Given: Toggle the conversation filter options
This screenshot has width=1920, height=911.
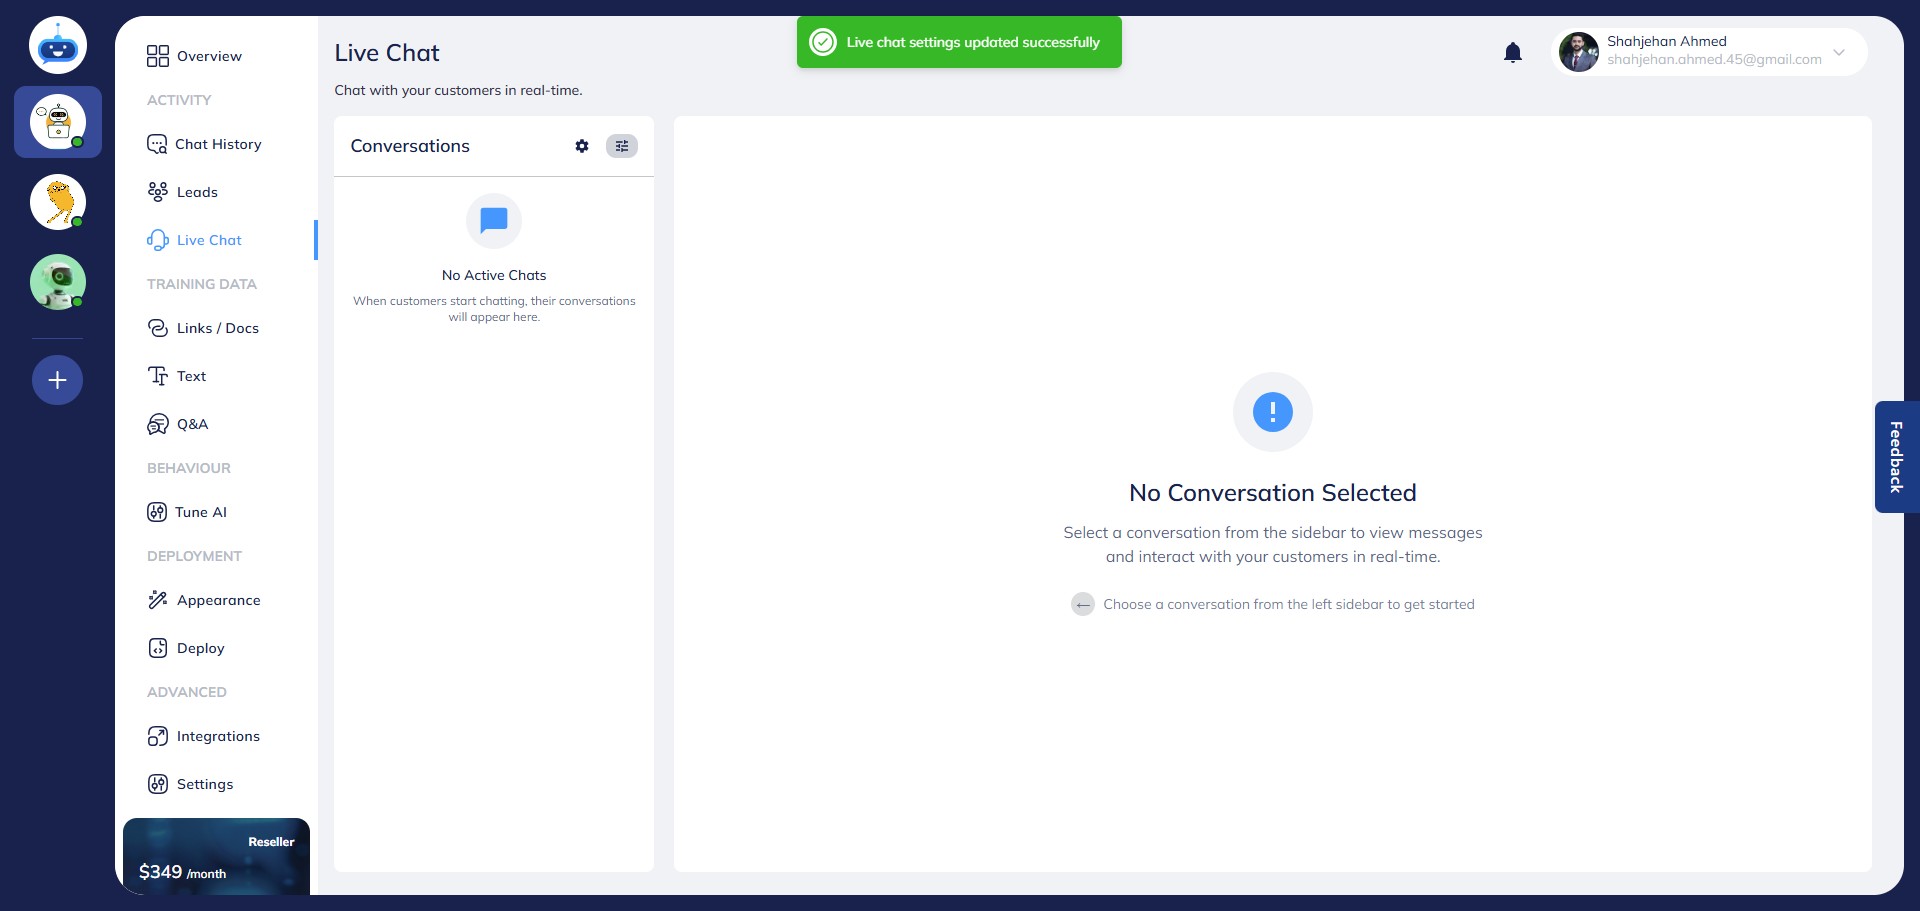Looking at the screenshot, I should (x=621, y=146).
